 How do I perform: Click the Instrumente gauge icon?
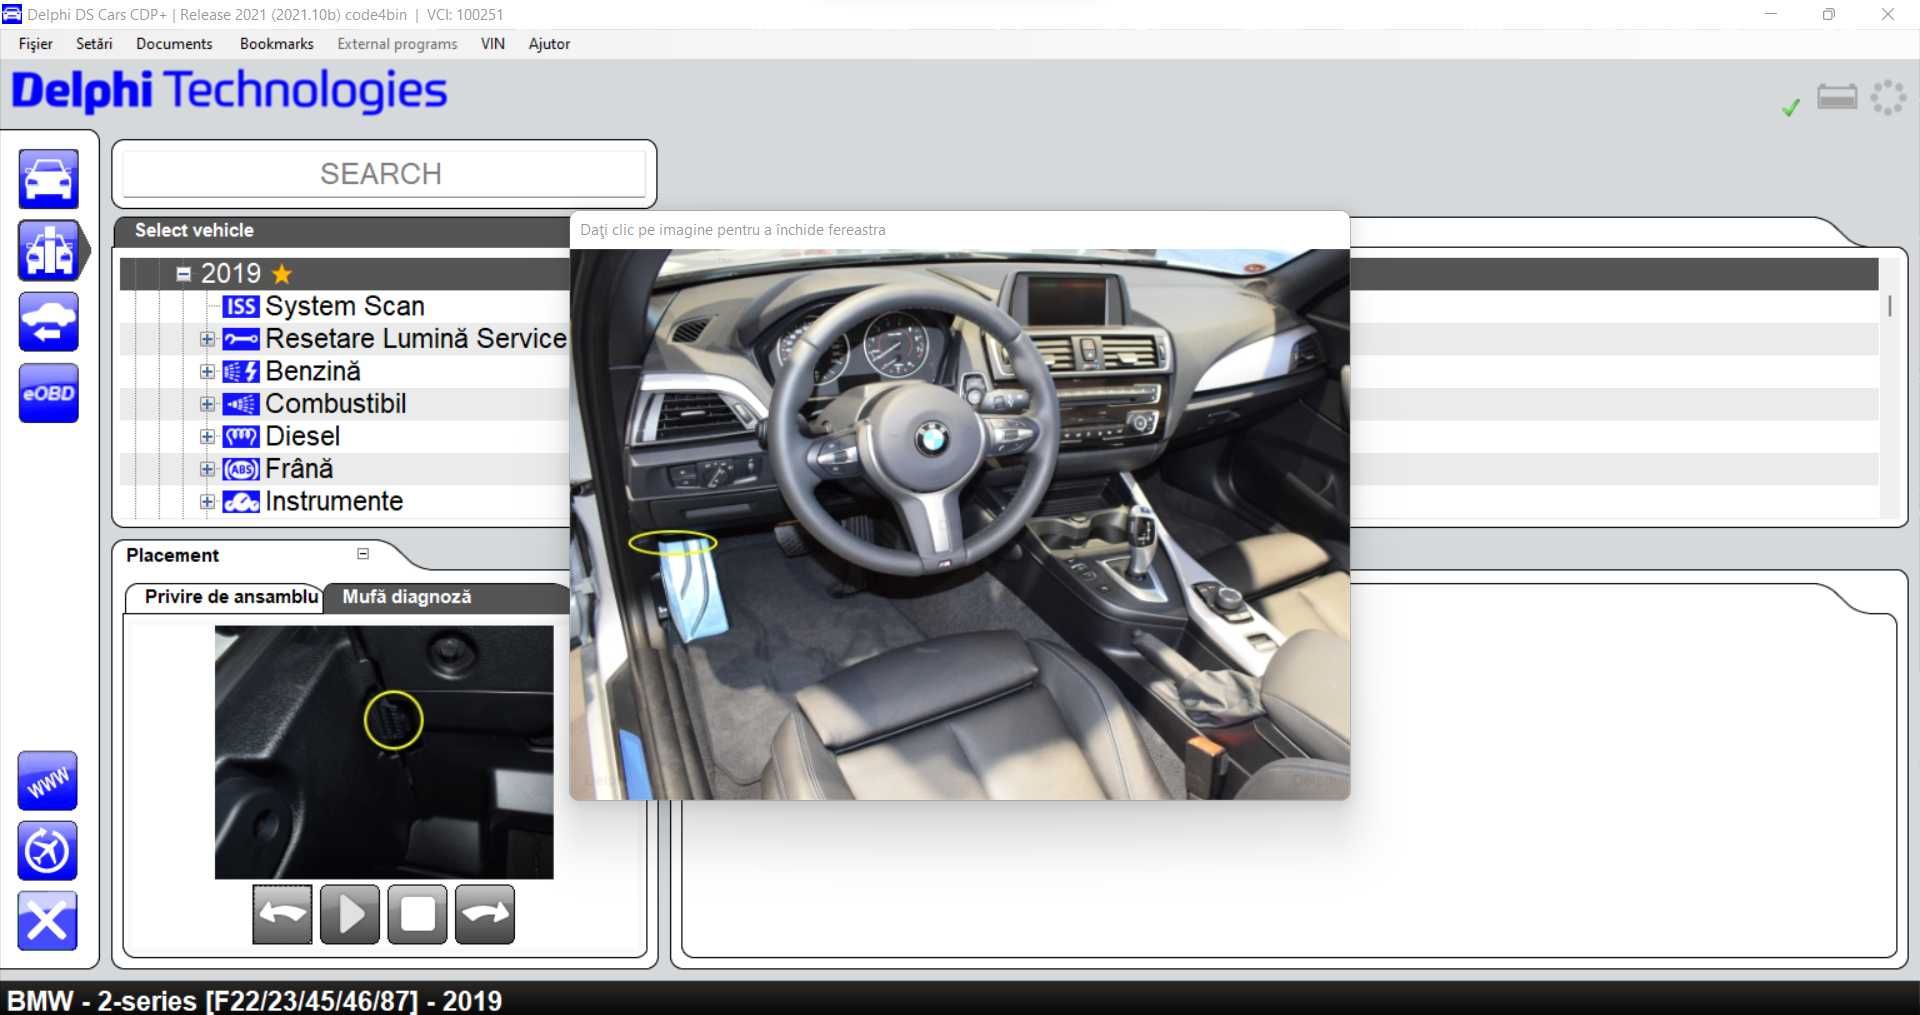click(x=240, y=502)
